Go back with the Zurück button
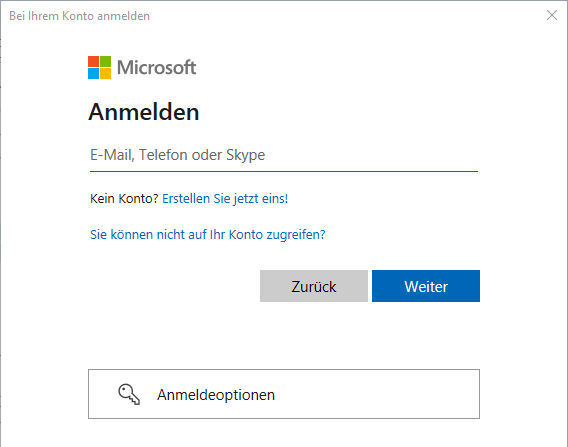 314,286
